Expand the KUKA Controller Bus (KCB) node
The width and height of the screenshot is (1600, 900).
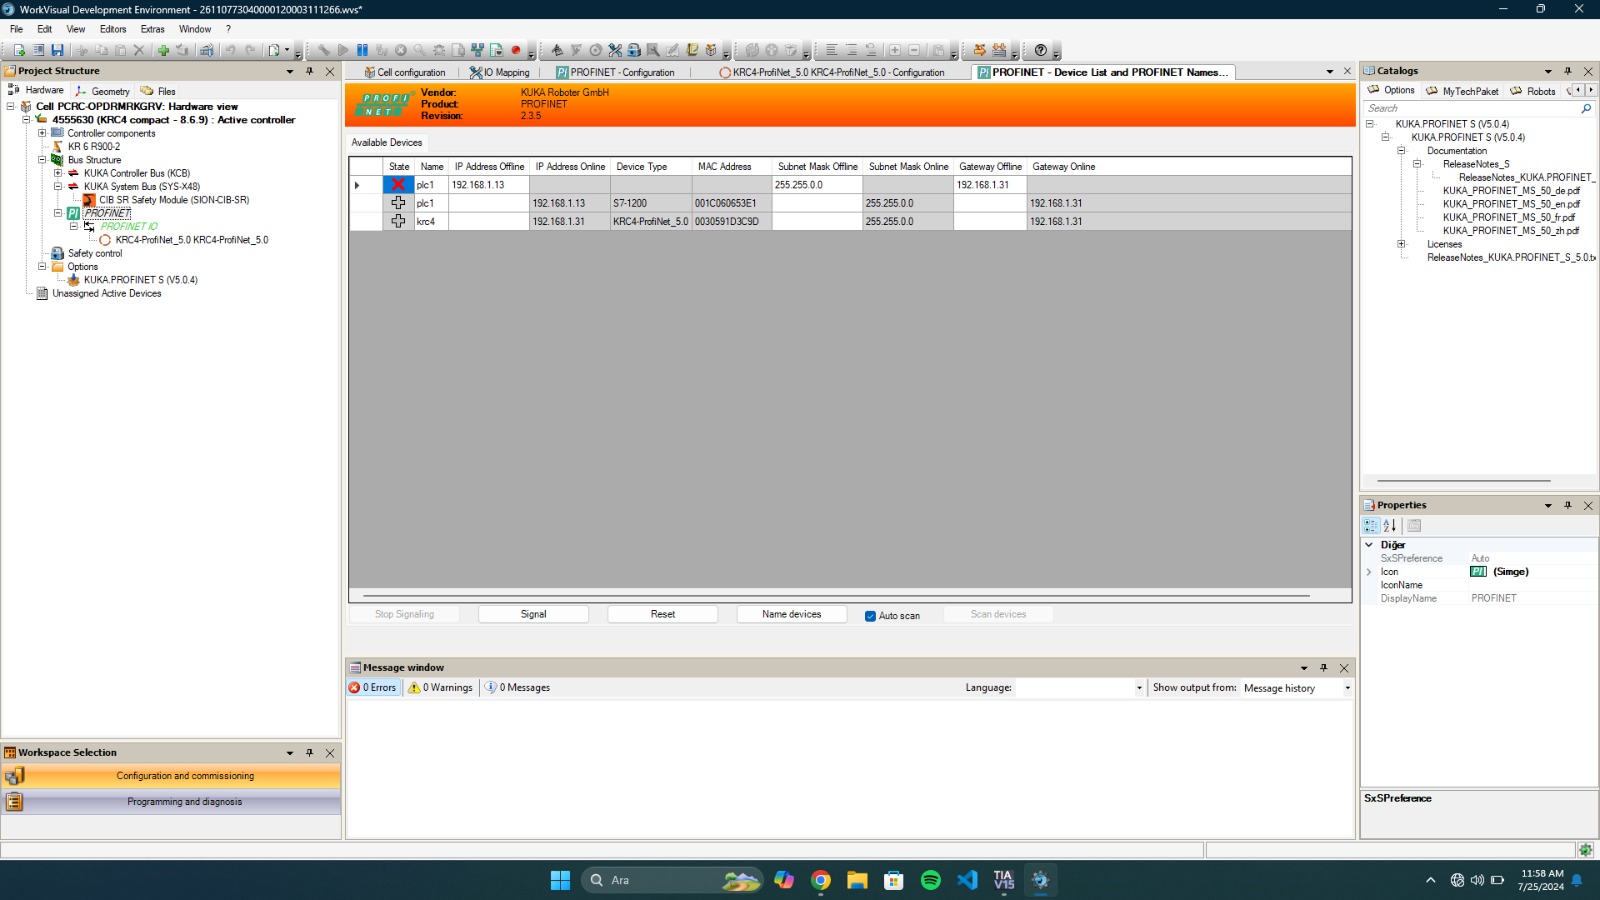[x=58, y=173]
